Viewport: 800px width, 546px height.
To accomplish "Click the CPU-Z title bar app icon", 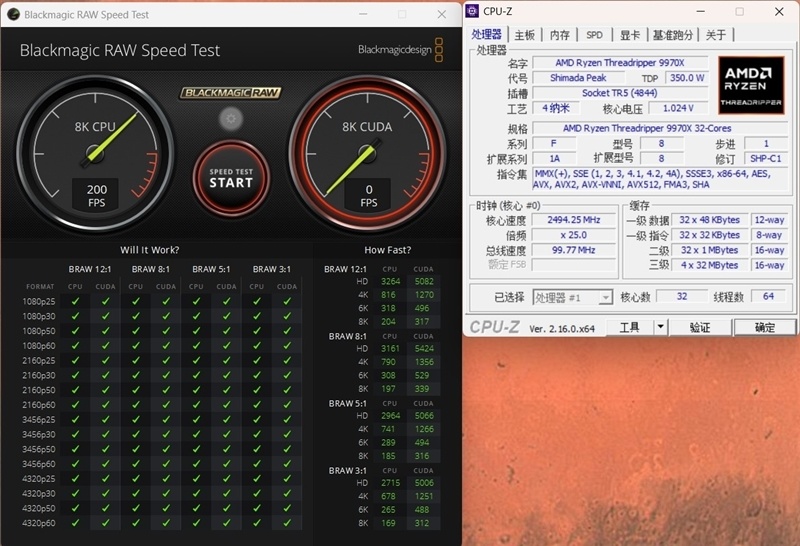I will coord(473,11).
